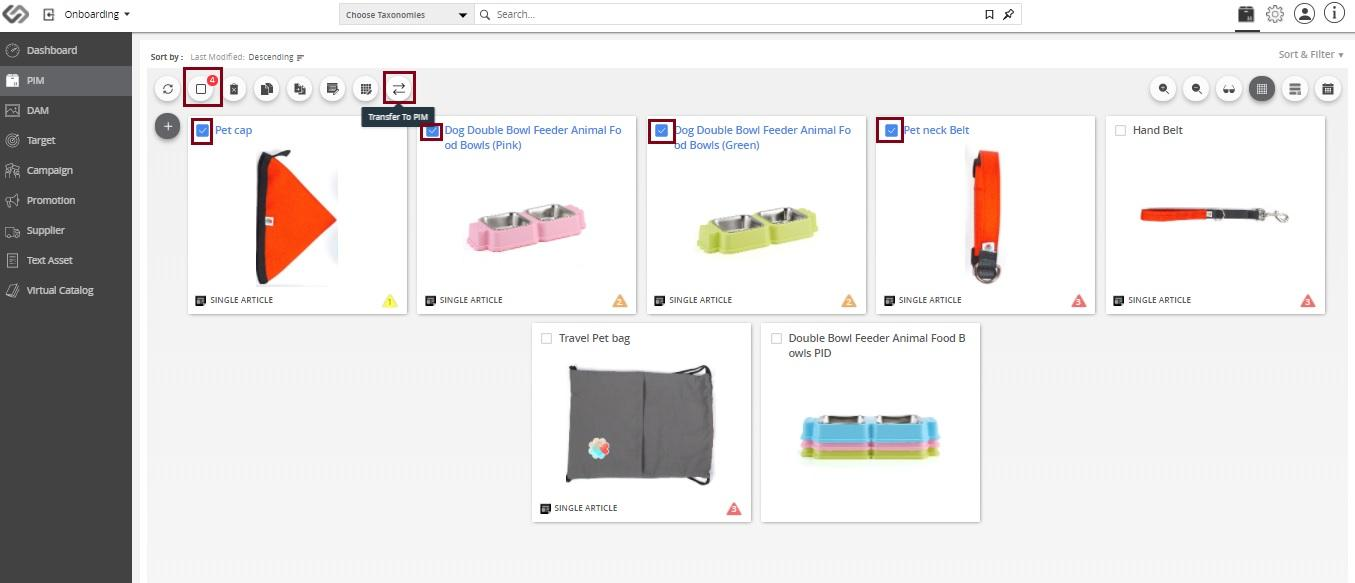Uncheck the Pink Dog Double Bowl checkbox

click(432, 130)
